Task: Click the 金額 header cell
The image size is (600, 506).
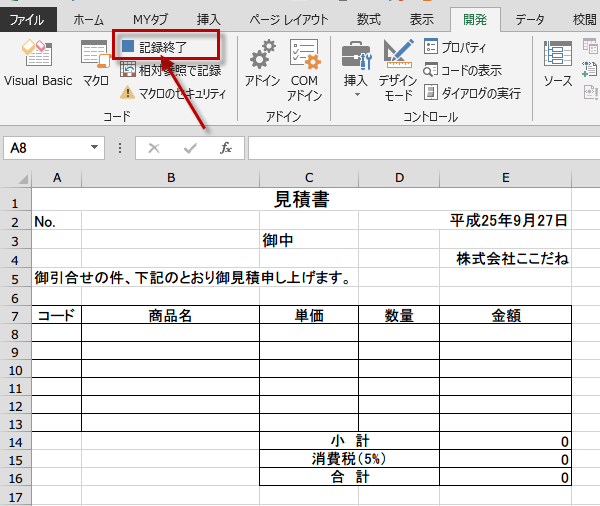Action: point(505,315)
